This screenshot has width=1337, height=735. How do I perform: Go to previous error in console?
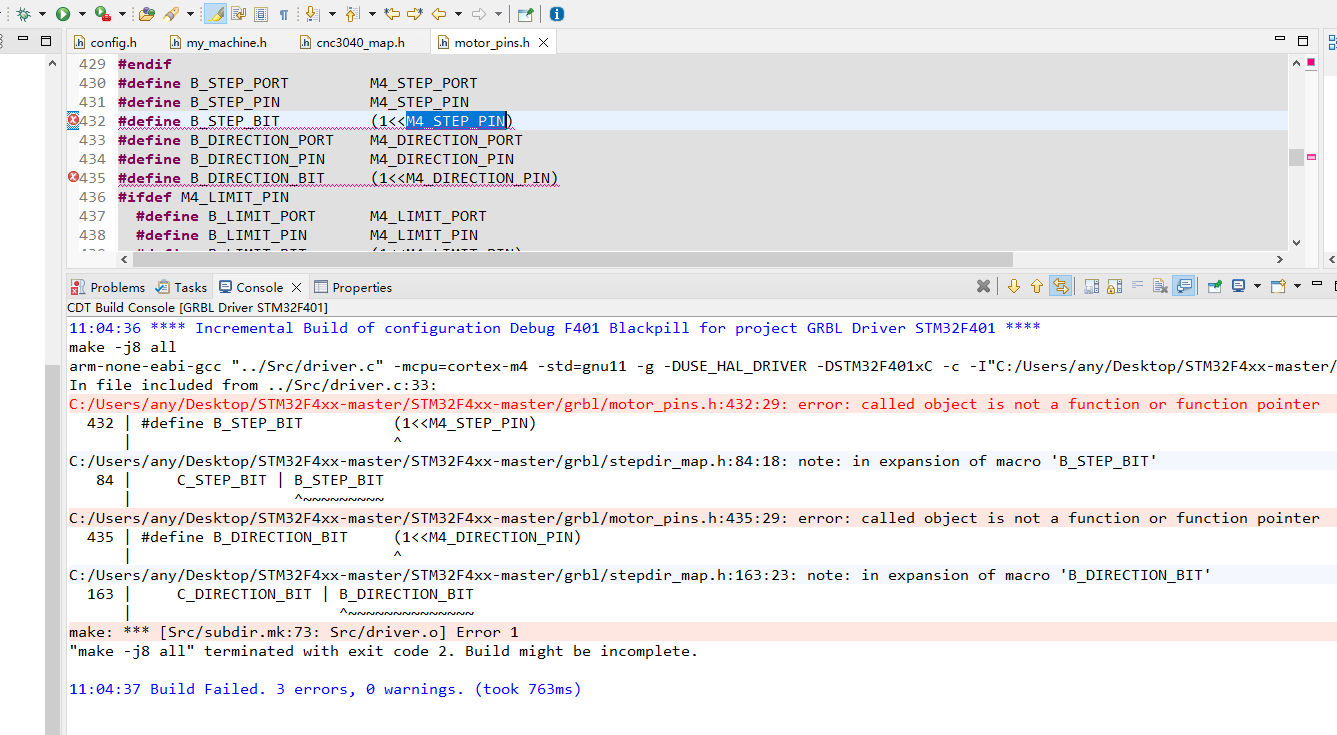(1036, 286)
